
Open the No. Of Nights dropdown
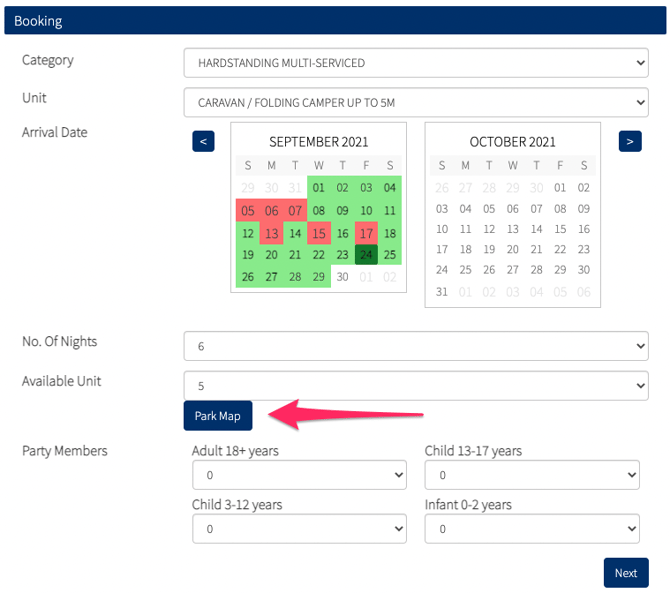(x=416, y=346)
